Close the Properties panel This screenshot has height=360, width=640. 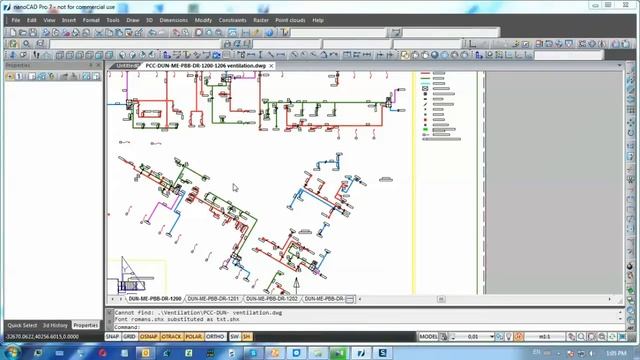tap(98, 65)
